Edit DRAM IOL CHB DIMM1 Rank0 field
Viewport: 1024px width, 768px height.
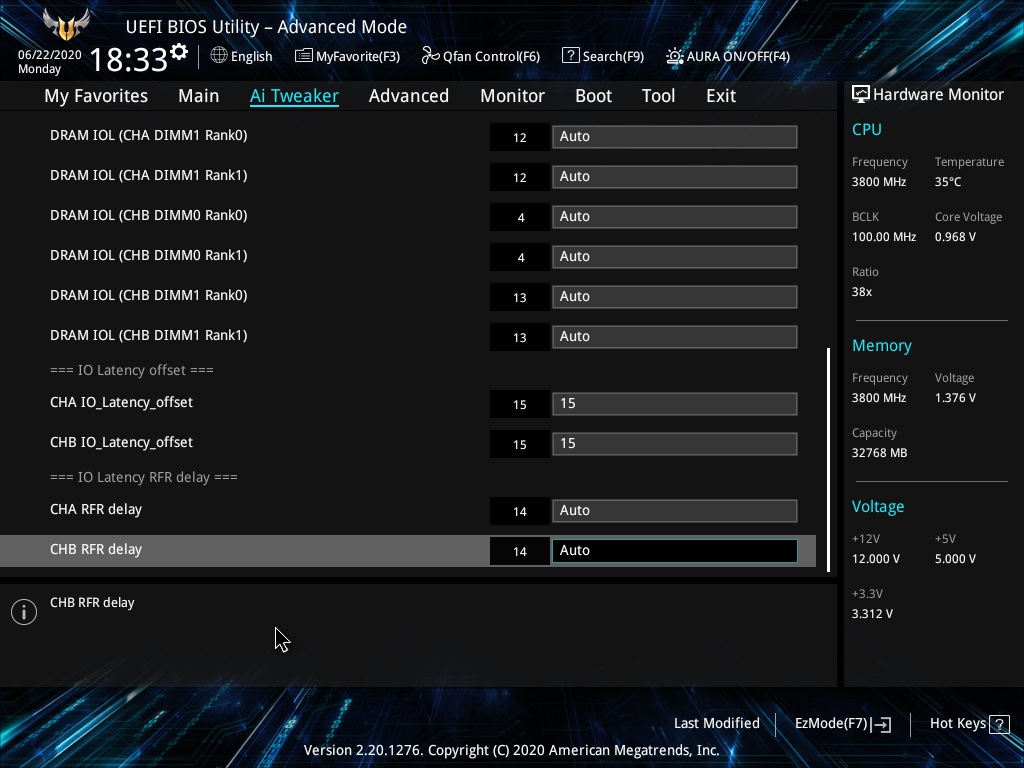675,296
